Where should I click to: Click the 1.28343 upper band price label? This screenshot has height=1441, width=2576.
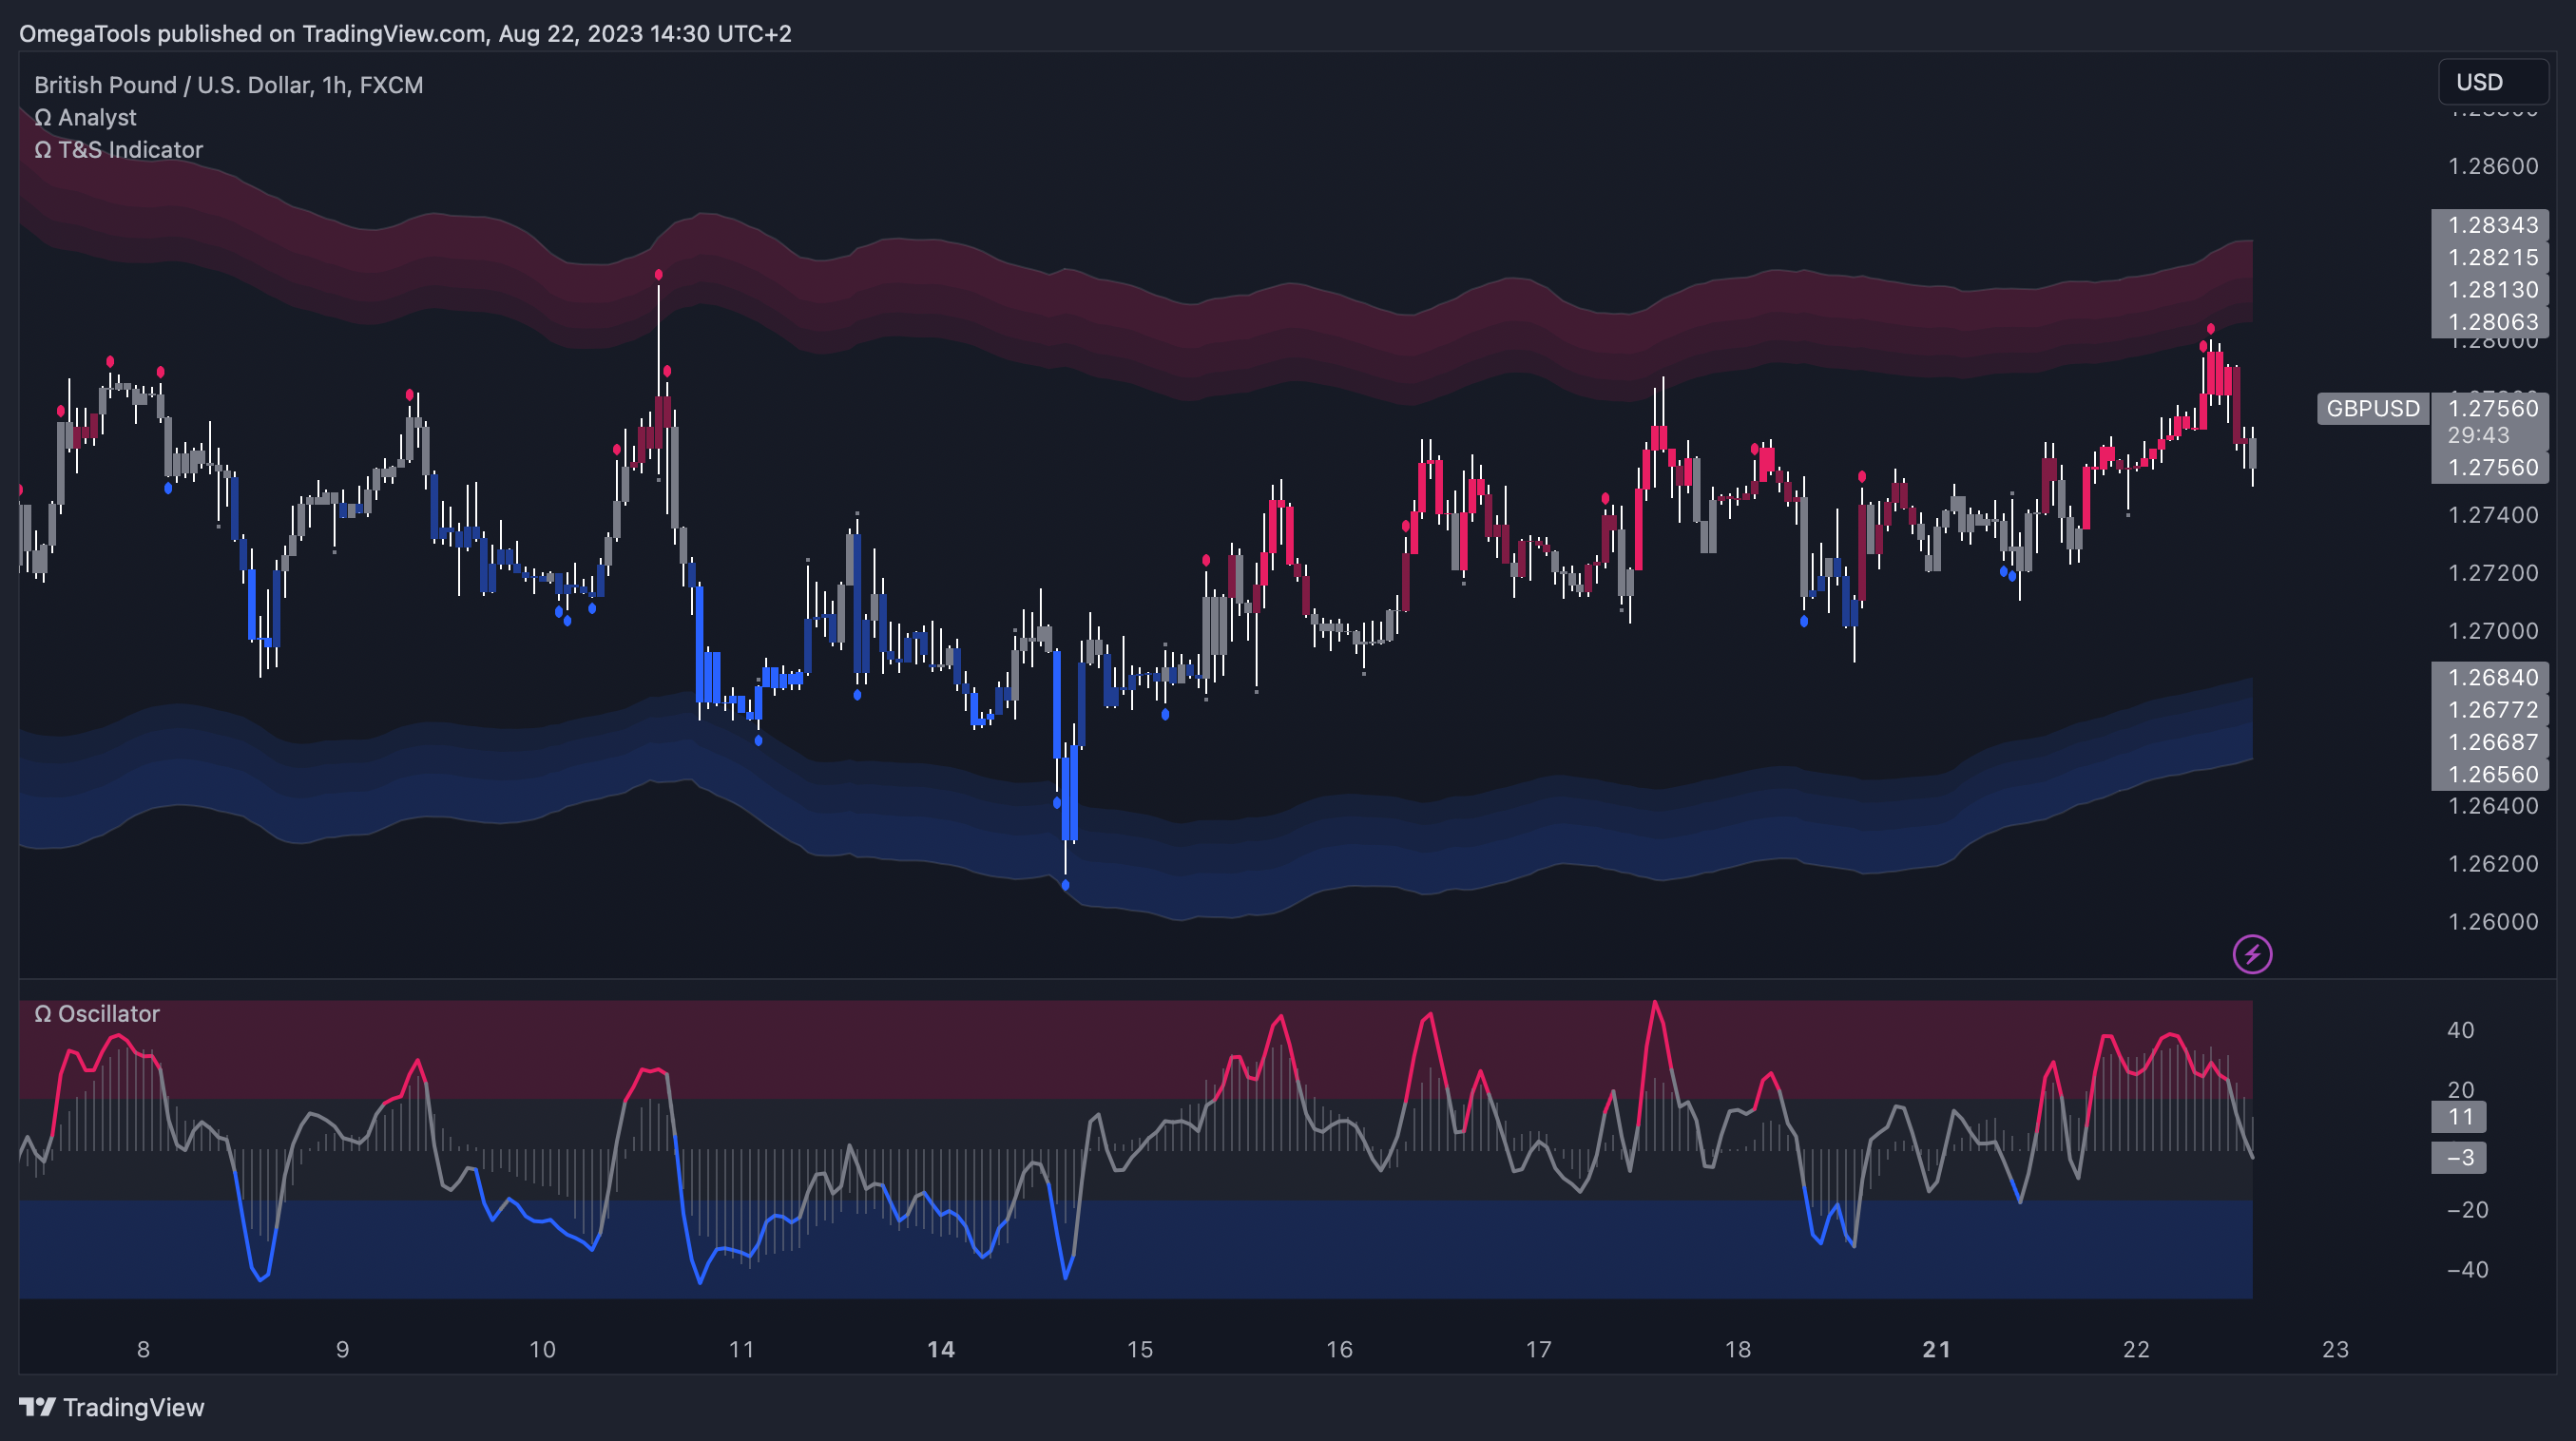[2491, 225]
